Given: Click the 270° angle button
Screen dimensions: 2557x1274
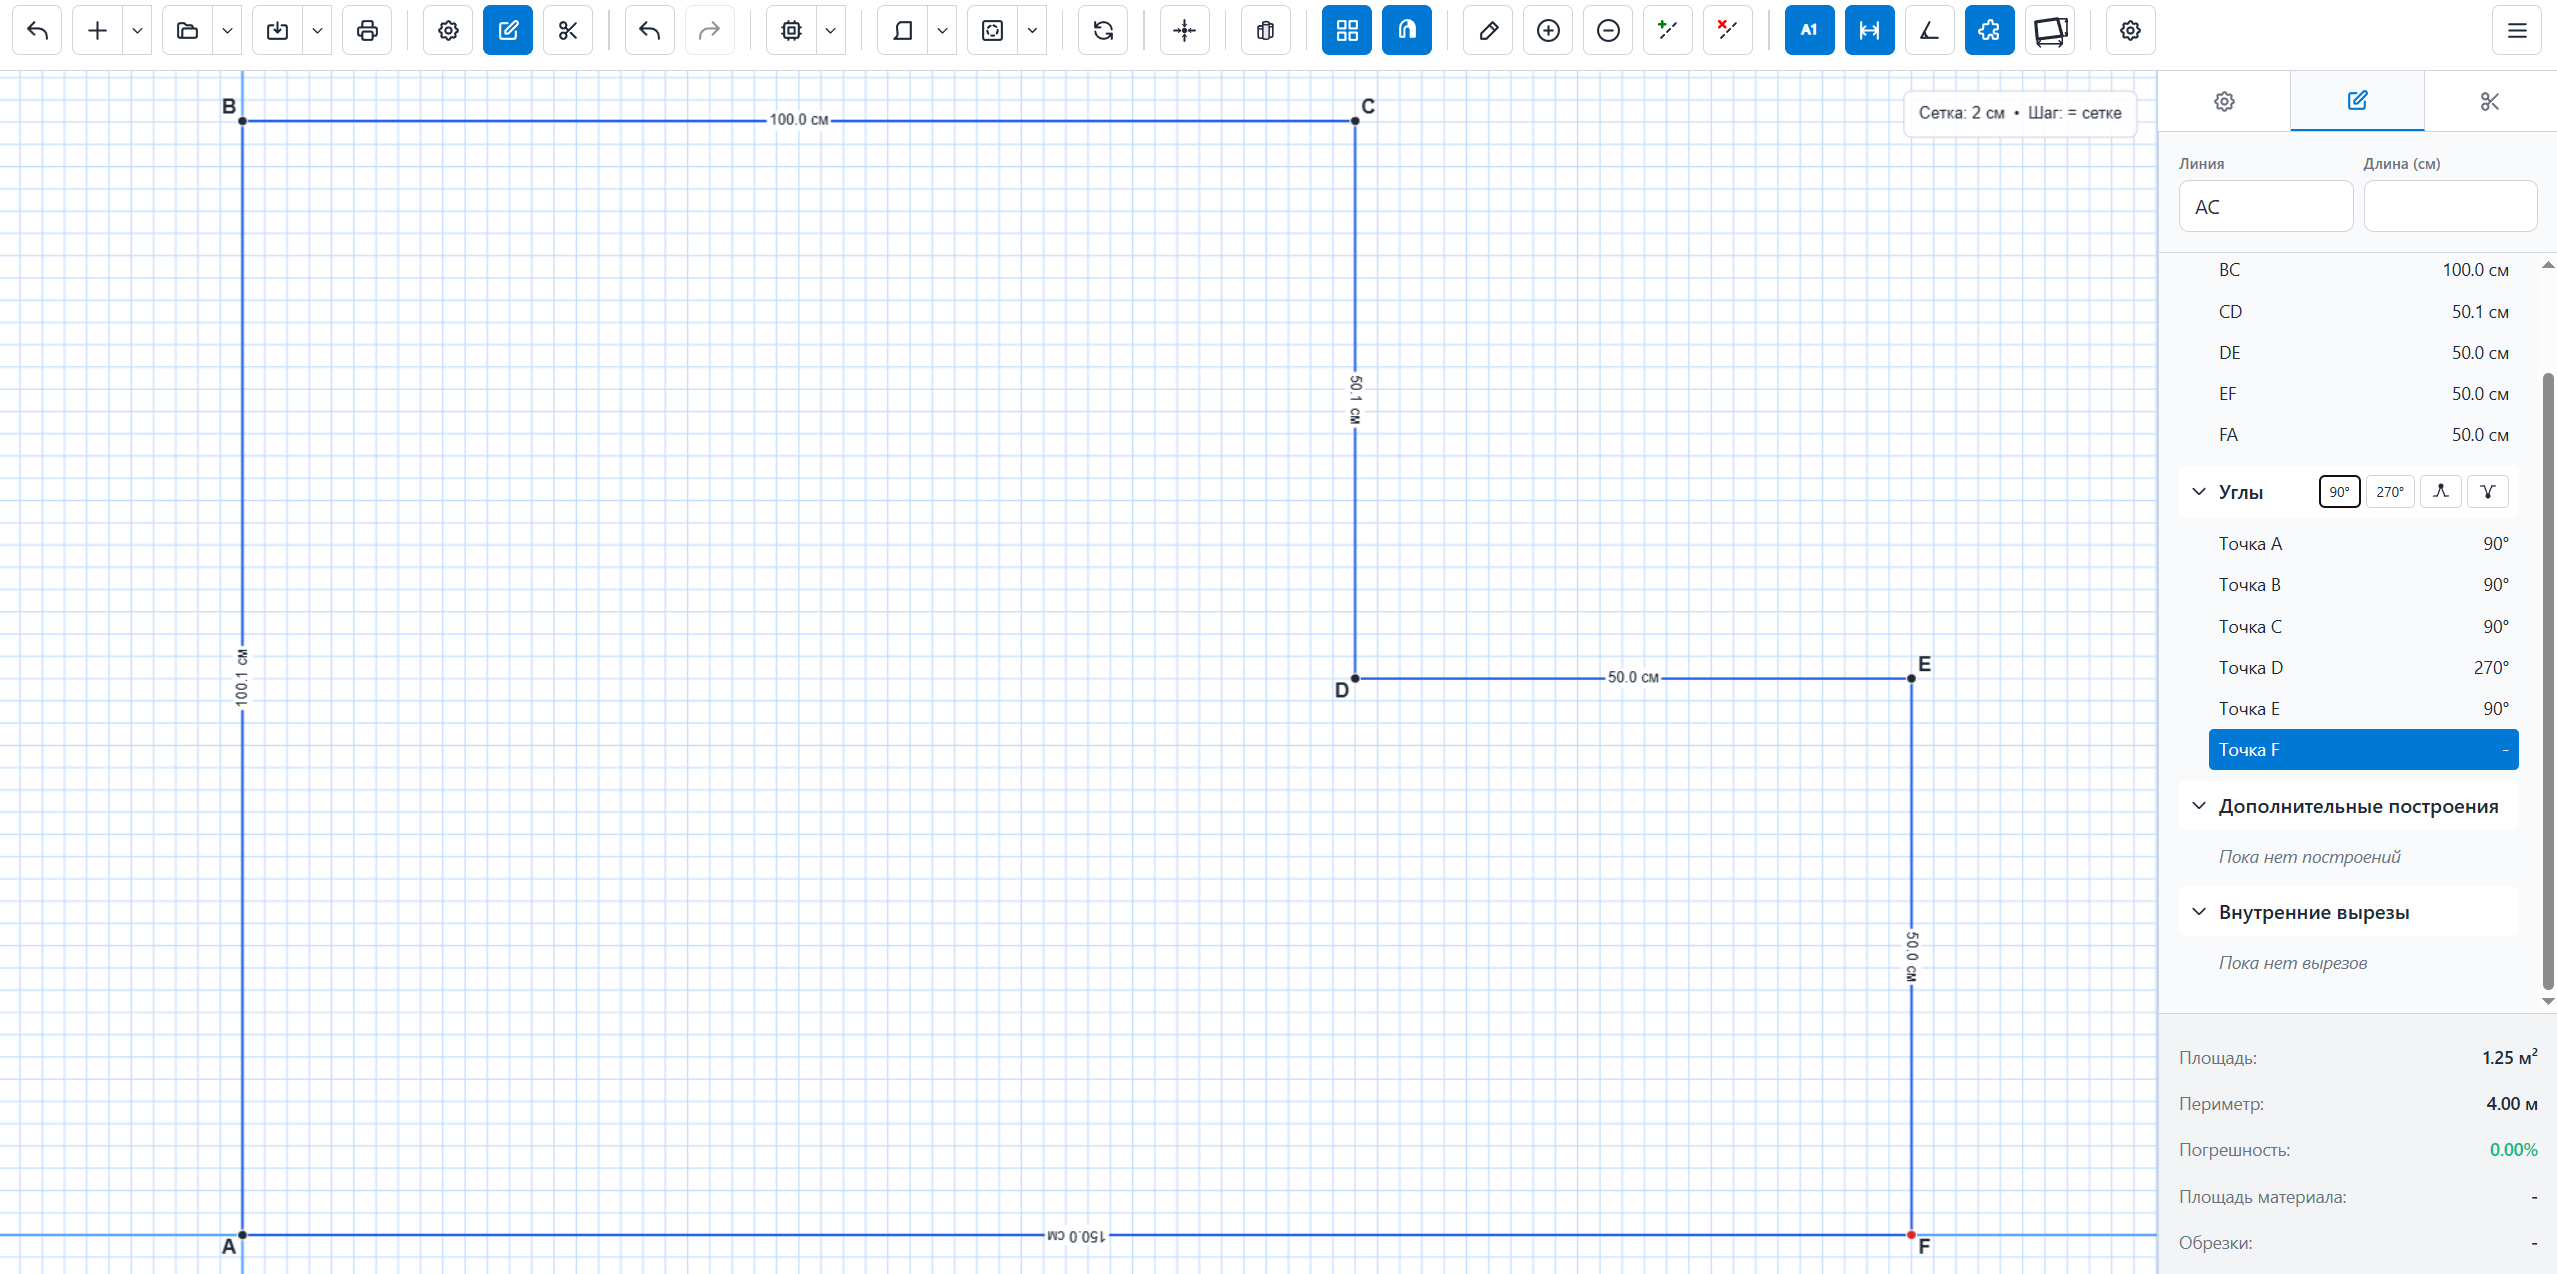Looking at the screenshot, I should [2389, 491].
